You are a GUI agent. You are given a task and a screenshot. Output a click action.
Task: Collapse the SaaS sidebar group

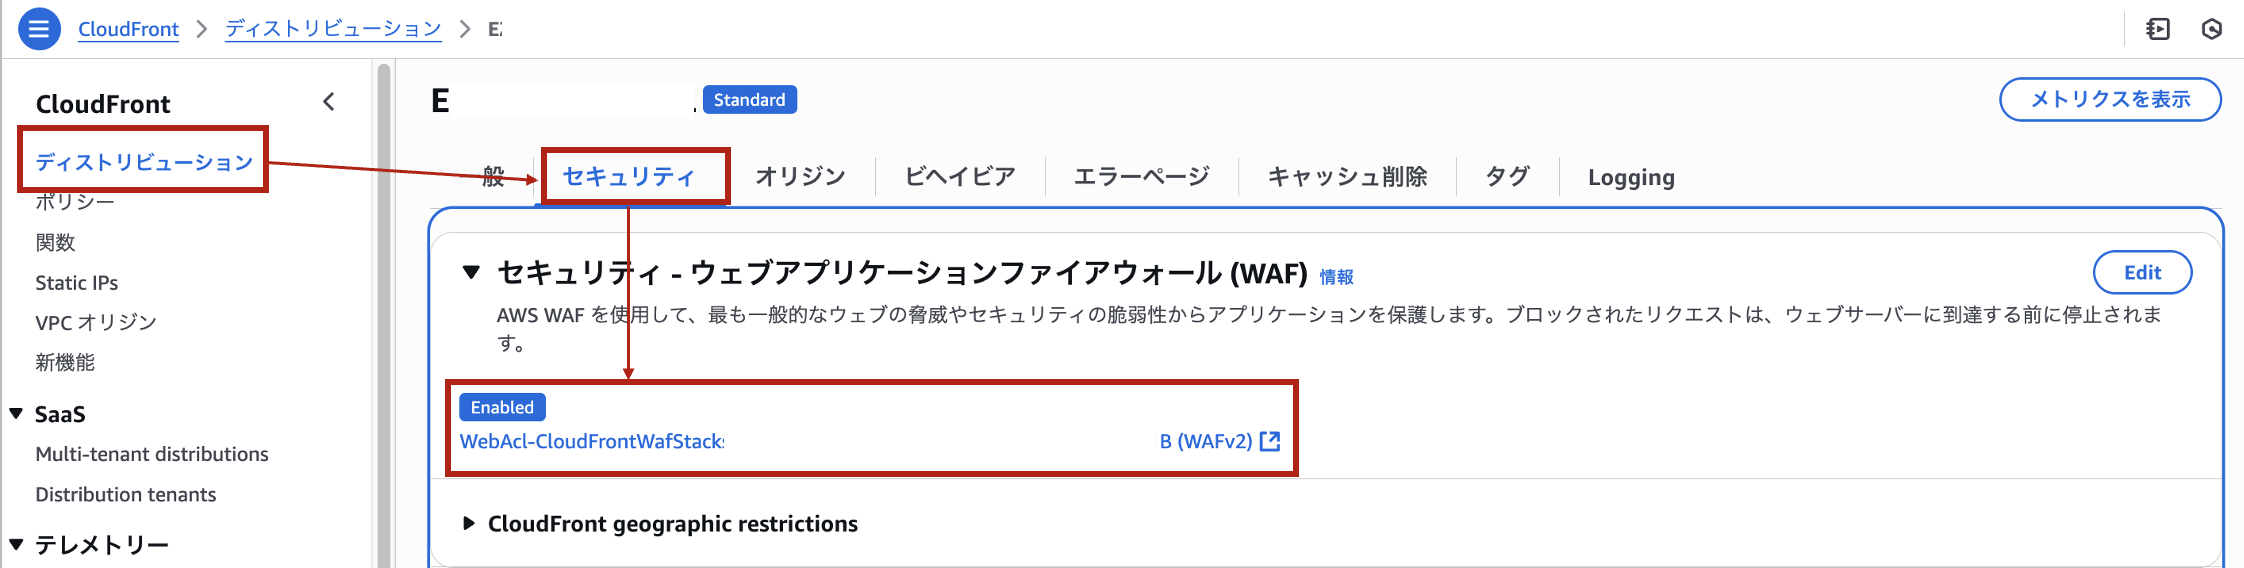(16, 414)
